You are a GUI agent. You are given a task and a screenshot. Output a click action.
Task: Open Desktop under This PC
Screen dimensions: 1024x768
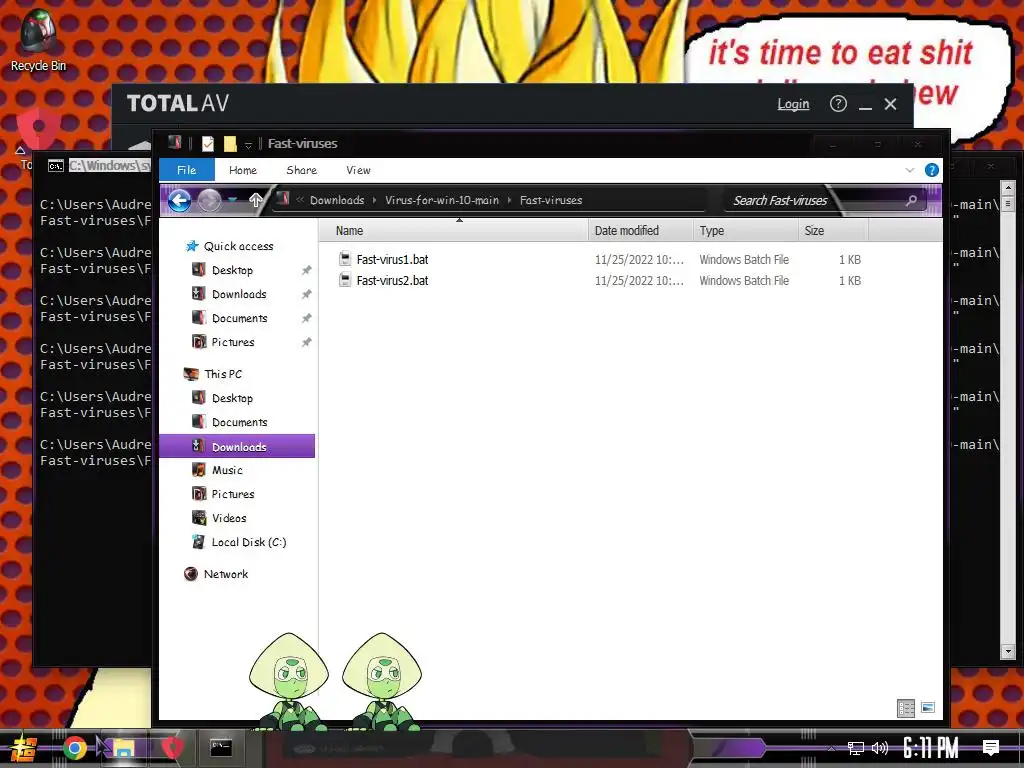coord(232,398)
